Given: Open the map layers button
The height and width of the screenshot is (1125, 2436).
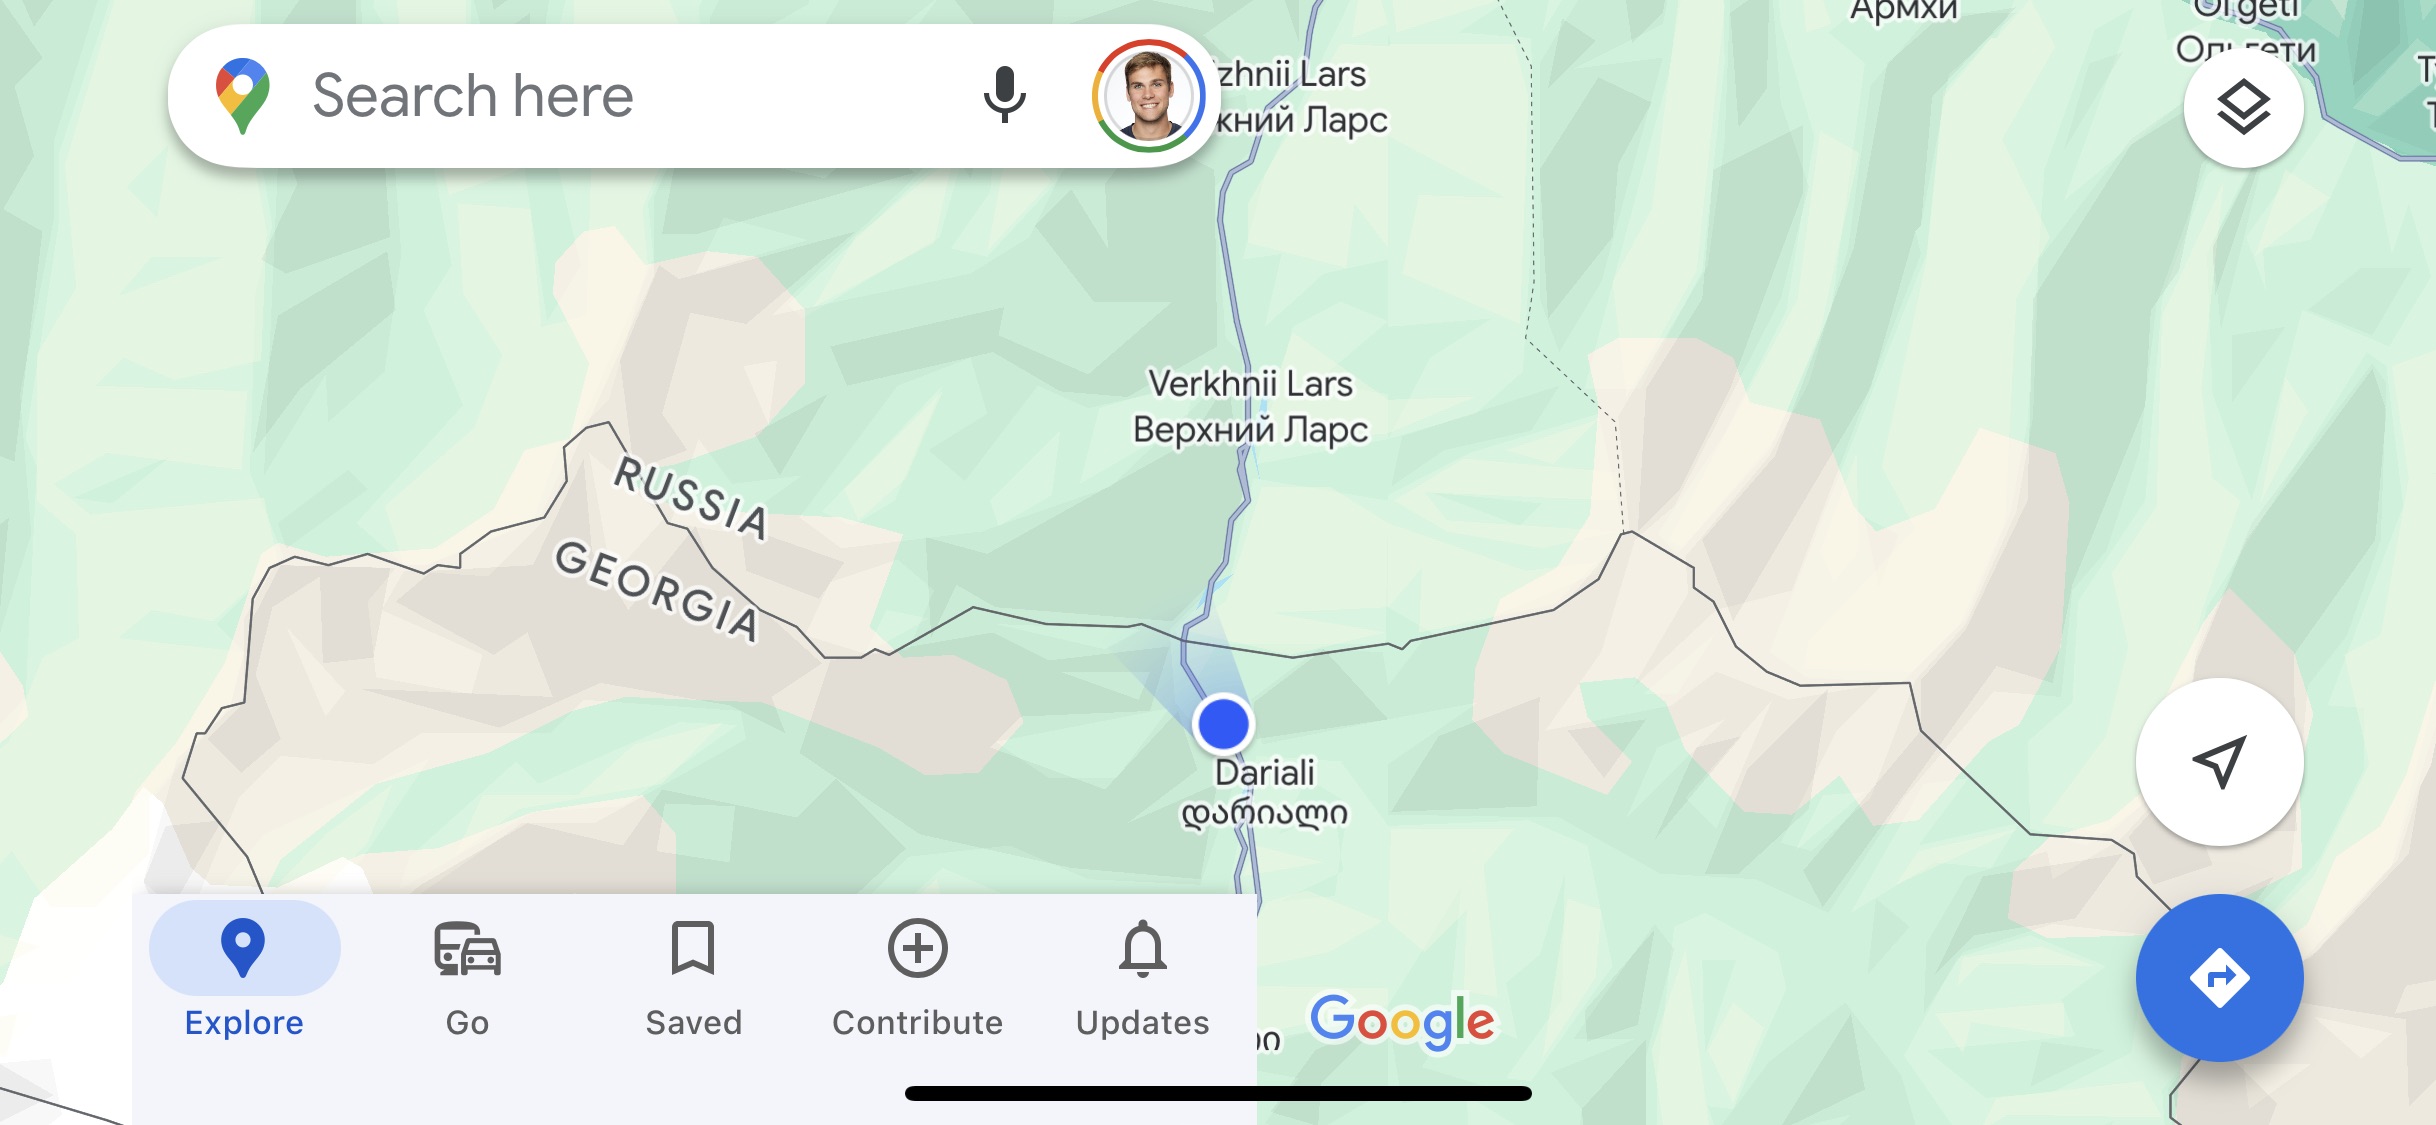Looking at the screenshot, I should point(2243,107).
